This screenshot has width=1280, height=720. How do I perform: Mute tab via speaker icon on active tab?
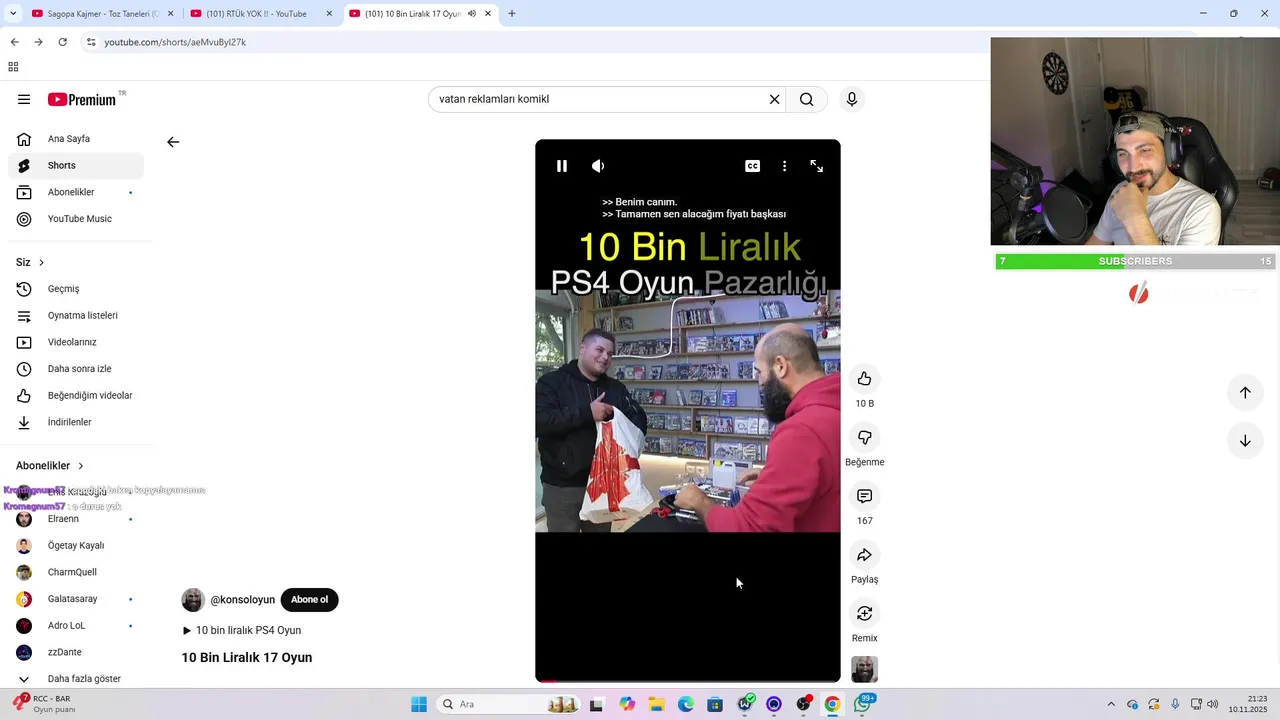pos(472,14)
